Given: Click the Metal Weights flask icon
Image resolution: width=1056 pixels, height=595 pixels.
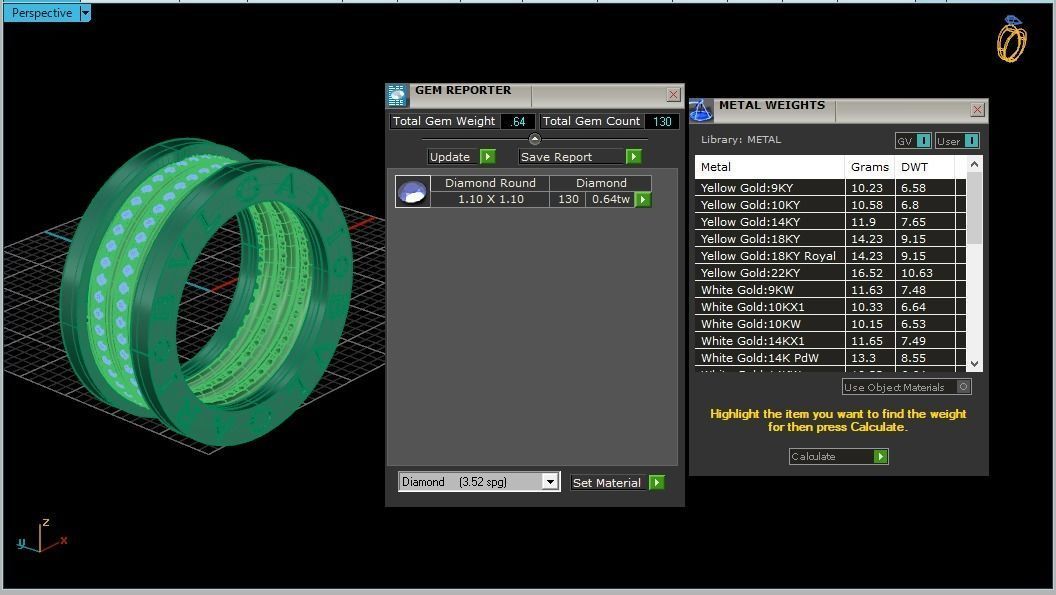Looking at the screenshot, I should click(x=701, y=110).
